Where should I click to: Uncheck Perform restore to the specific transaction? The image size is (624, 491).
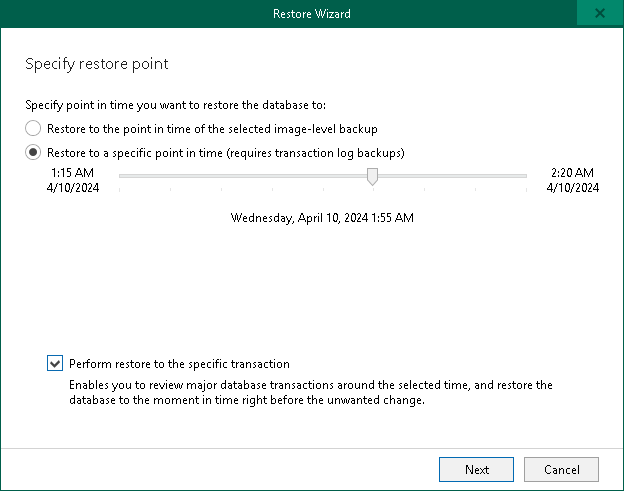[54, 364]
